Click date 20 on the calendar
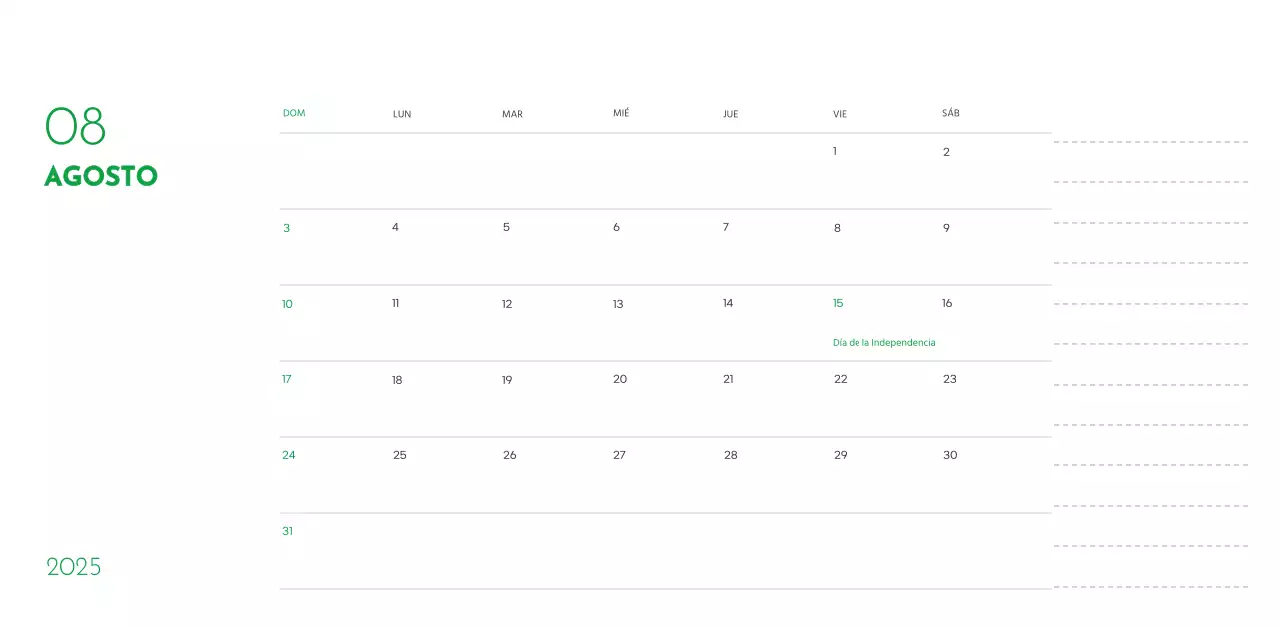 pos(620,379)
